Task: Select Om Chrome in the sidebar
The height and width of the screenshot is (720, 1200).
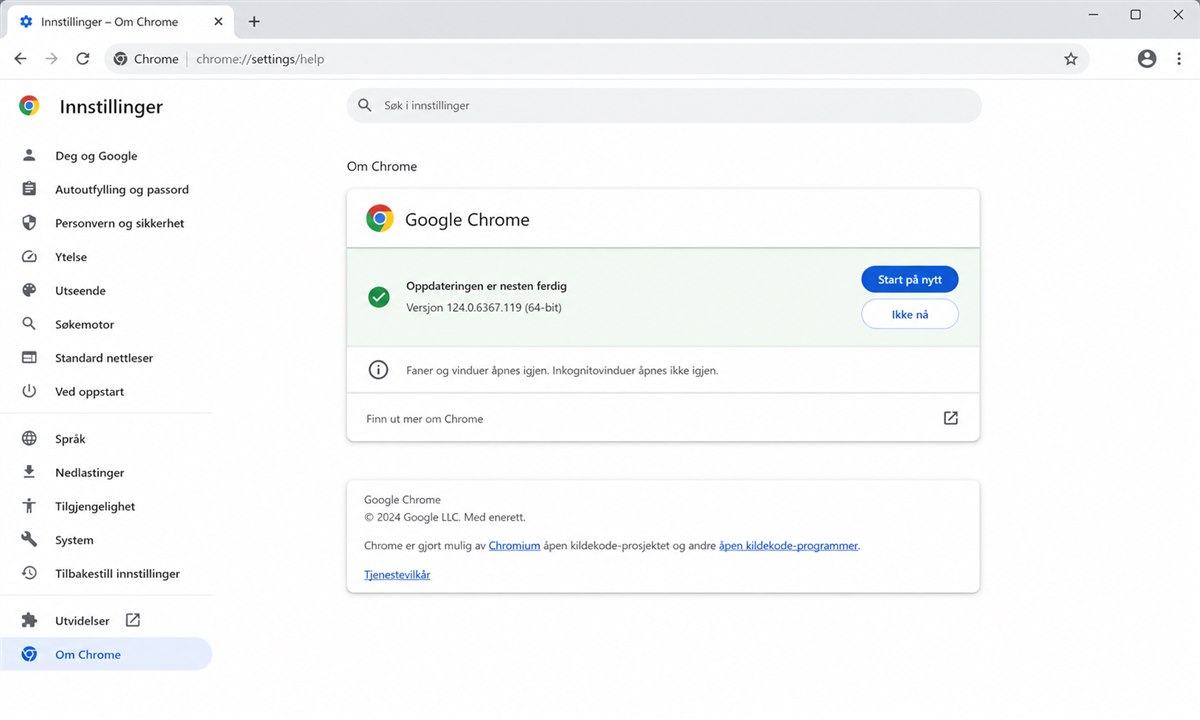Action: click(106, 654)
